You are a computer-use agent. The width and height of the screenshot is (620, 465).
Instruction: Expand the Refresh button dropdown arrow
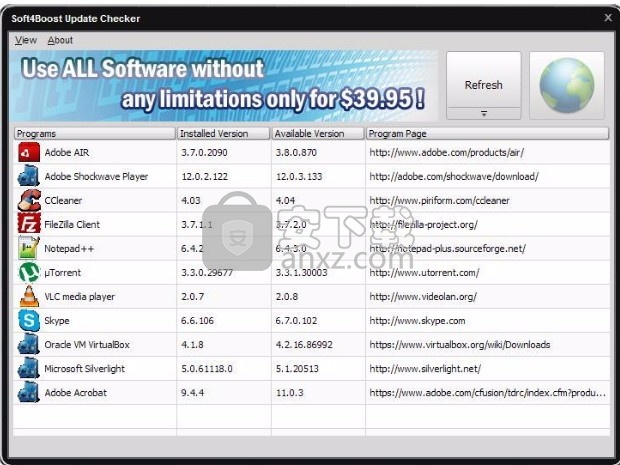point(484,113)
